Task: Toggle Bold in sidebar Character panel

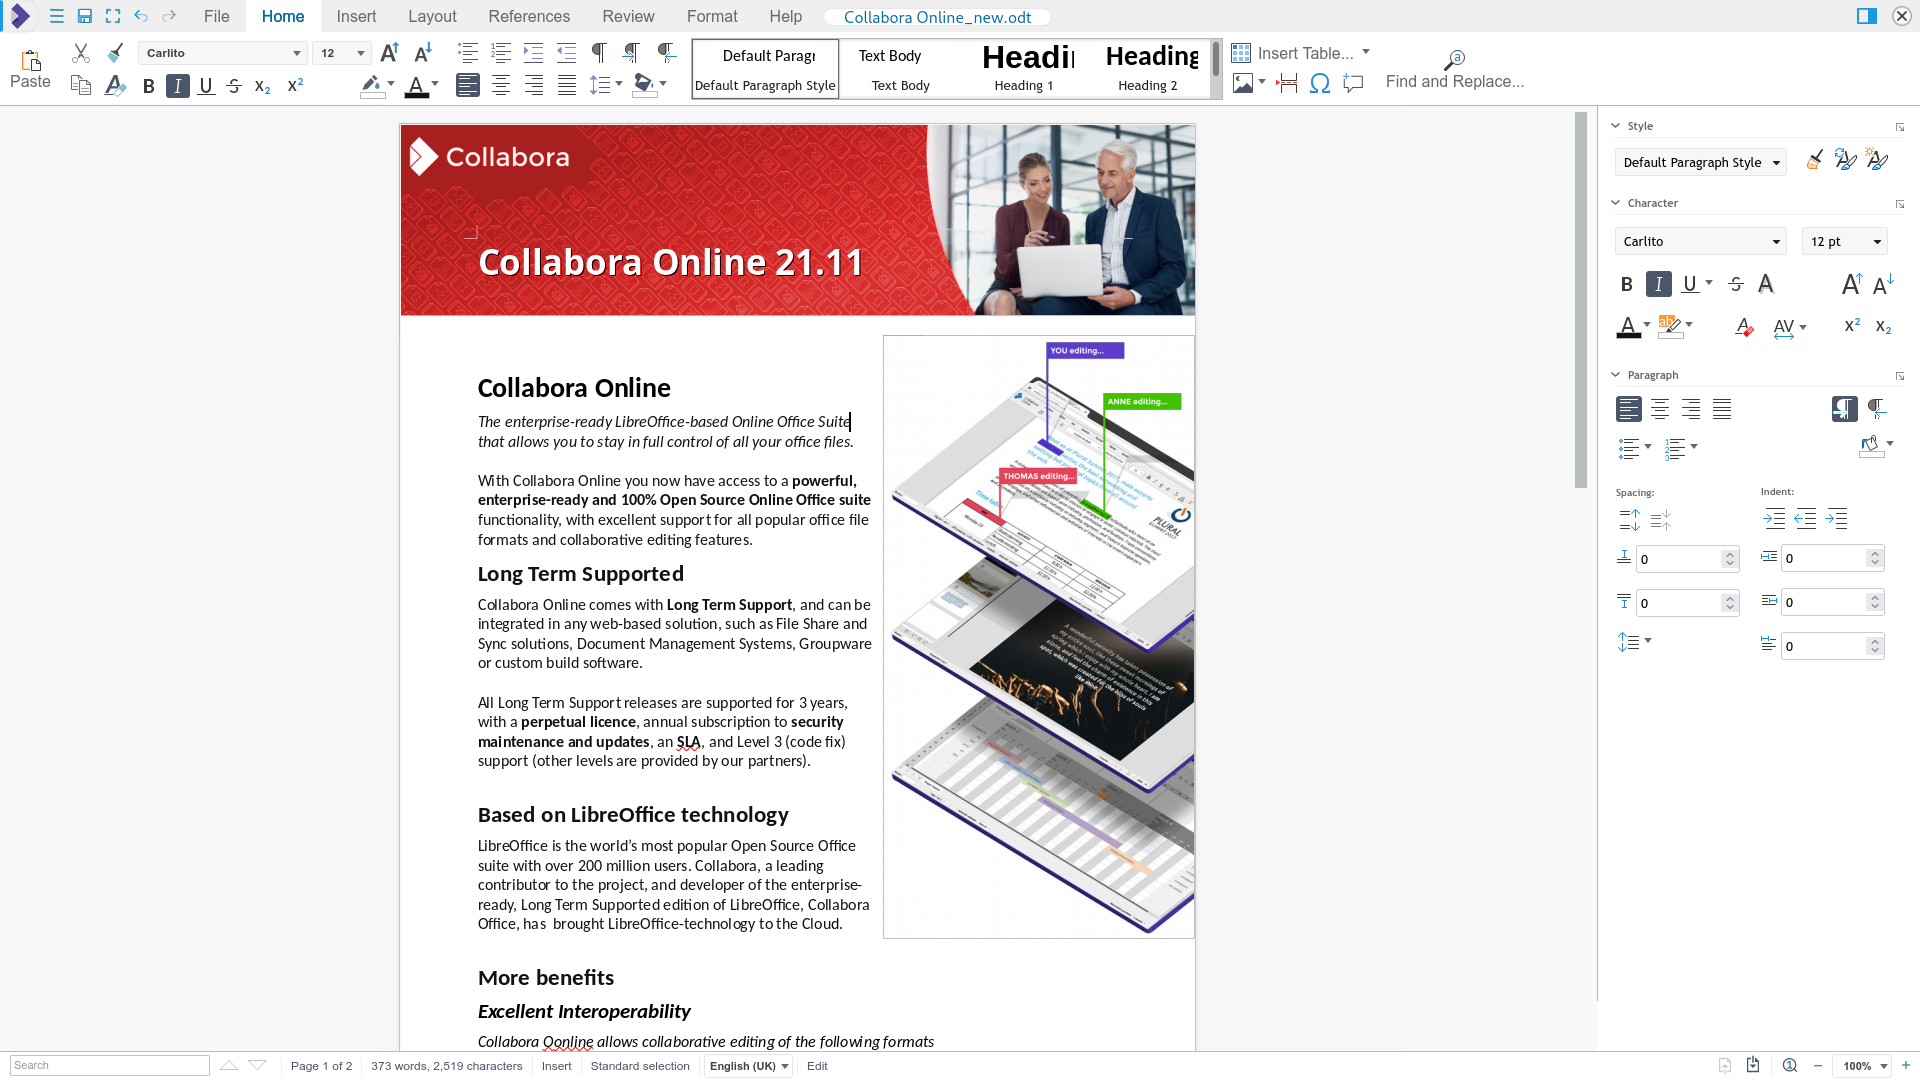Action: [x=1627, y=284]
